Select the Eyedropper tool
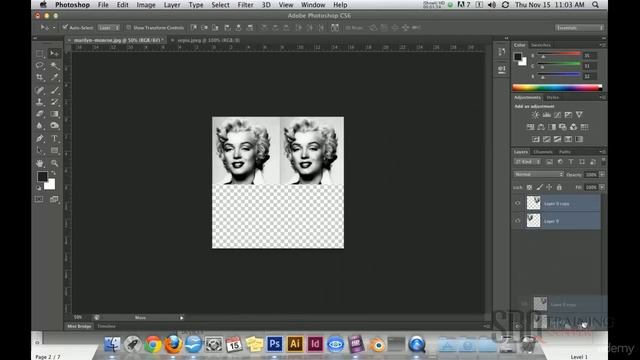This screenshot has height=360, width=640. tap(54, 77)
